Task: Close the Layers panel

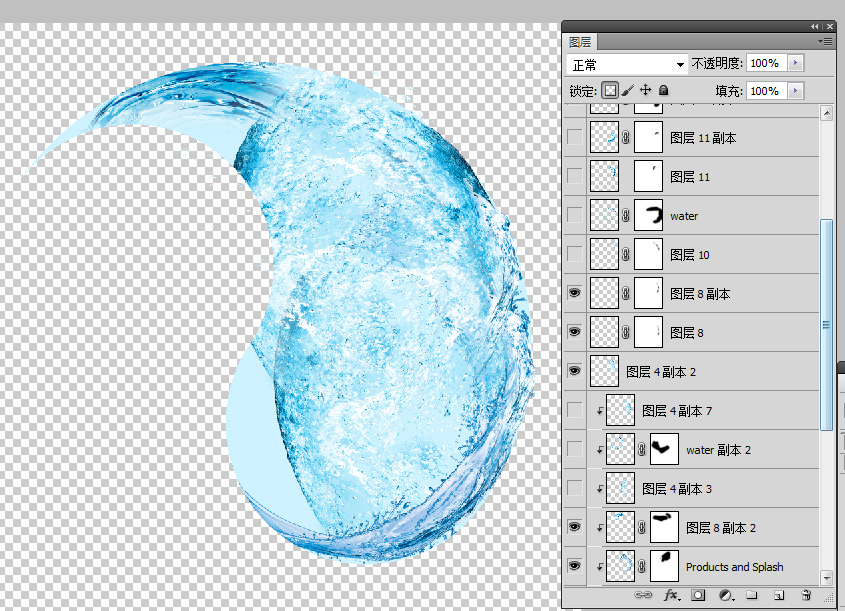Action: 830,26
